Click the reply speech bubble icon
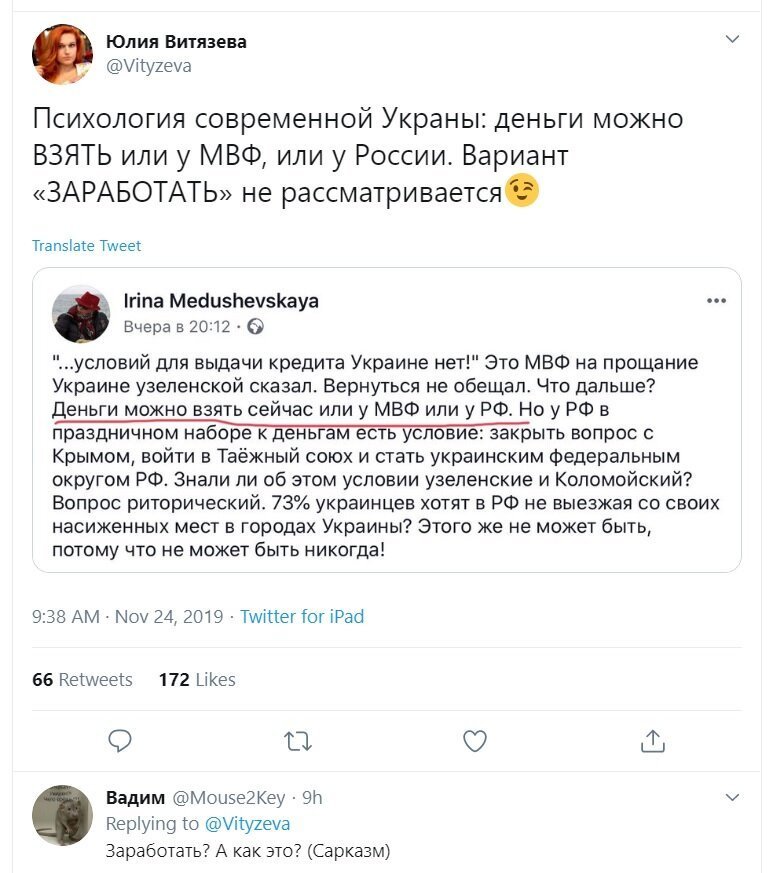 [120, 741]
